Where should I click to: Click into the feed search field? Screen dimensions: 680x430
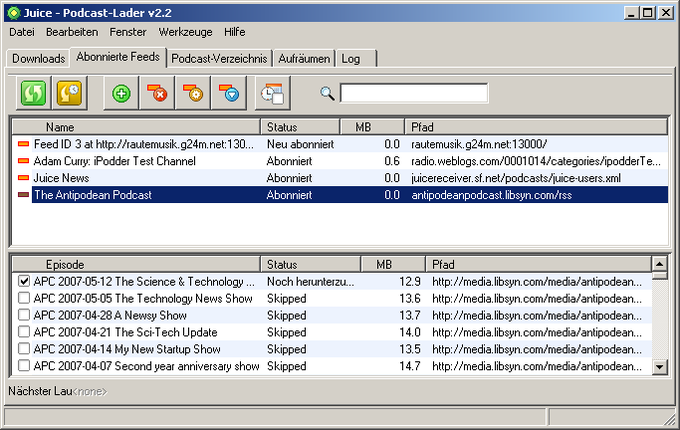414,93
